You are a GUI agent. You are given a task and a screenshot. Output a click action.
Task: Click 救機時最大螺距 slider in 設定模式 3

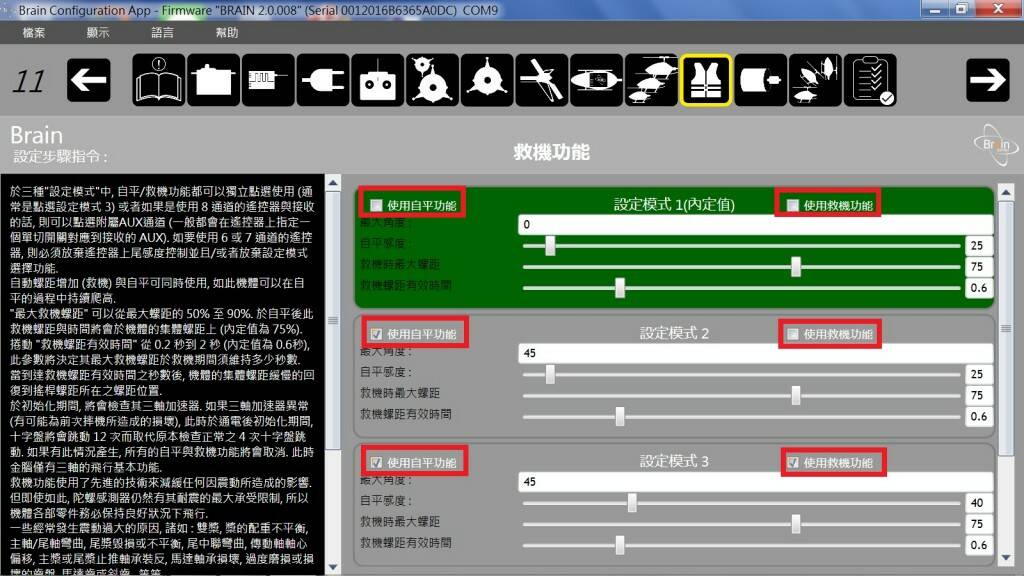(741, 524)
